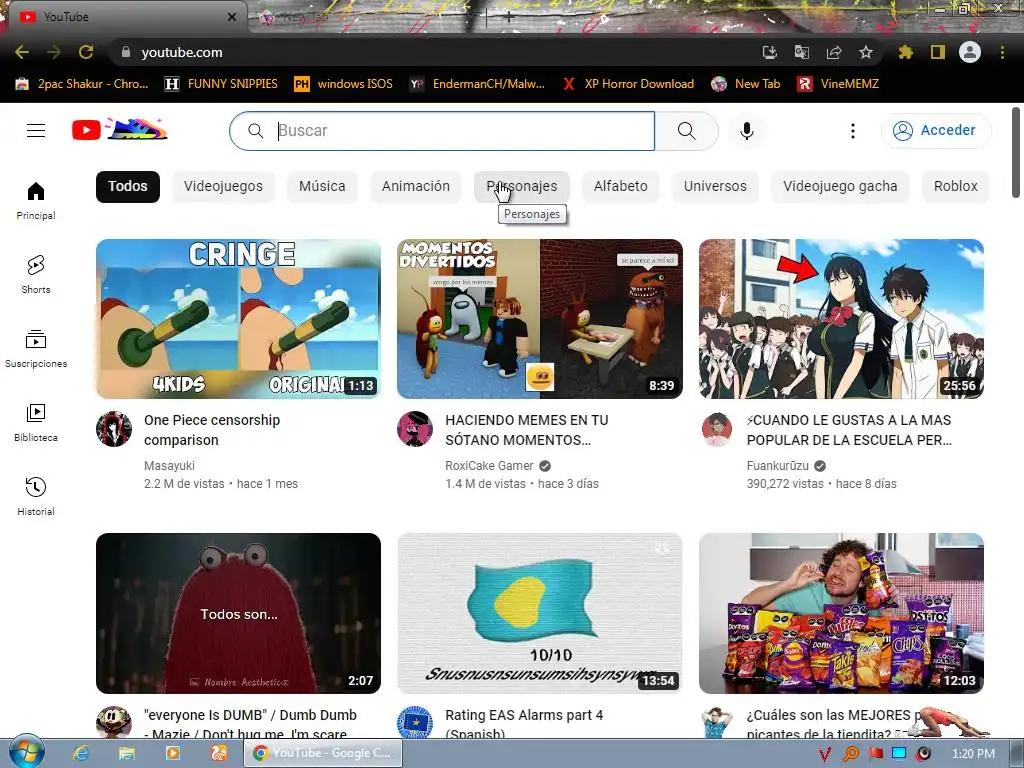Open Principal home in sidebar
Image resolution: width=1024 pixels, height=768 pixels.
pyautogui.click(x=36, y=200)
